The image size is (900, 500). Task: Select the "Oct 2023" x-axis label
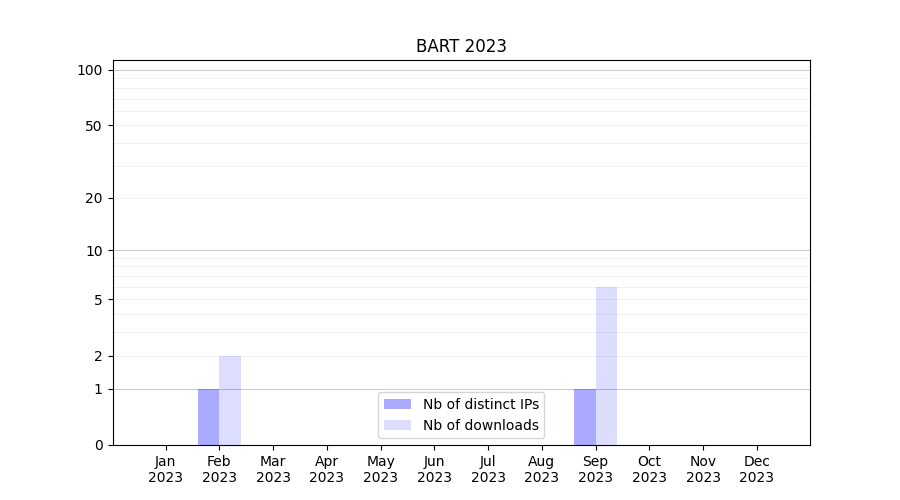(x=649, y=469)
